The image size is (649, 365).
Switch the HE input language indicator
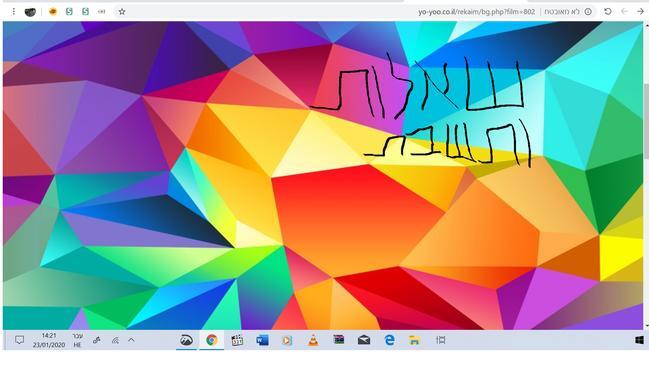coord(77,340)
